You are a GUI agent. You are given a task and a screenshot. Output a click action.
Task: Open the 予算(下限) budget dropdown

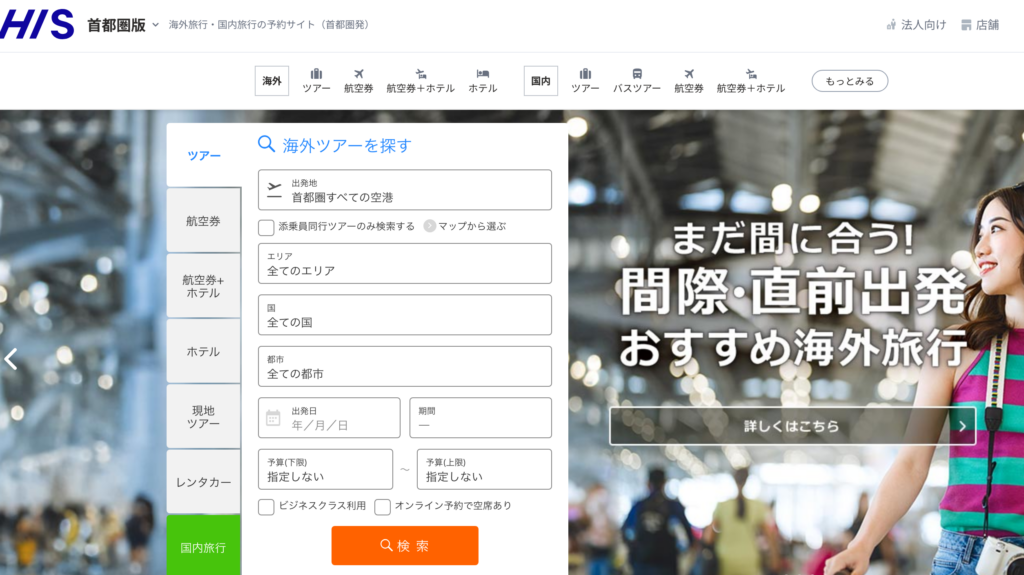pos(325,469)
